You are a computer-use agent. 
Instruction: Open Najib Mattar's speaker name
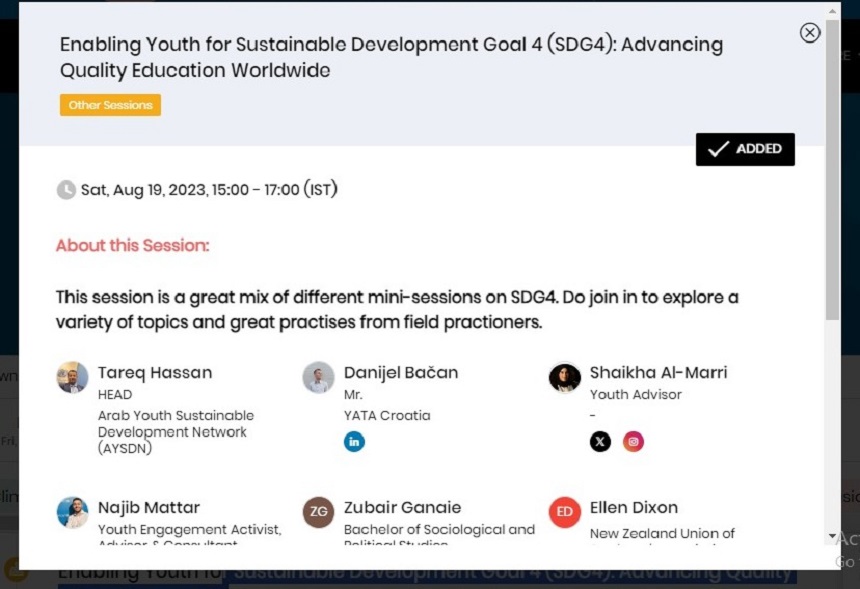149,508
